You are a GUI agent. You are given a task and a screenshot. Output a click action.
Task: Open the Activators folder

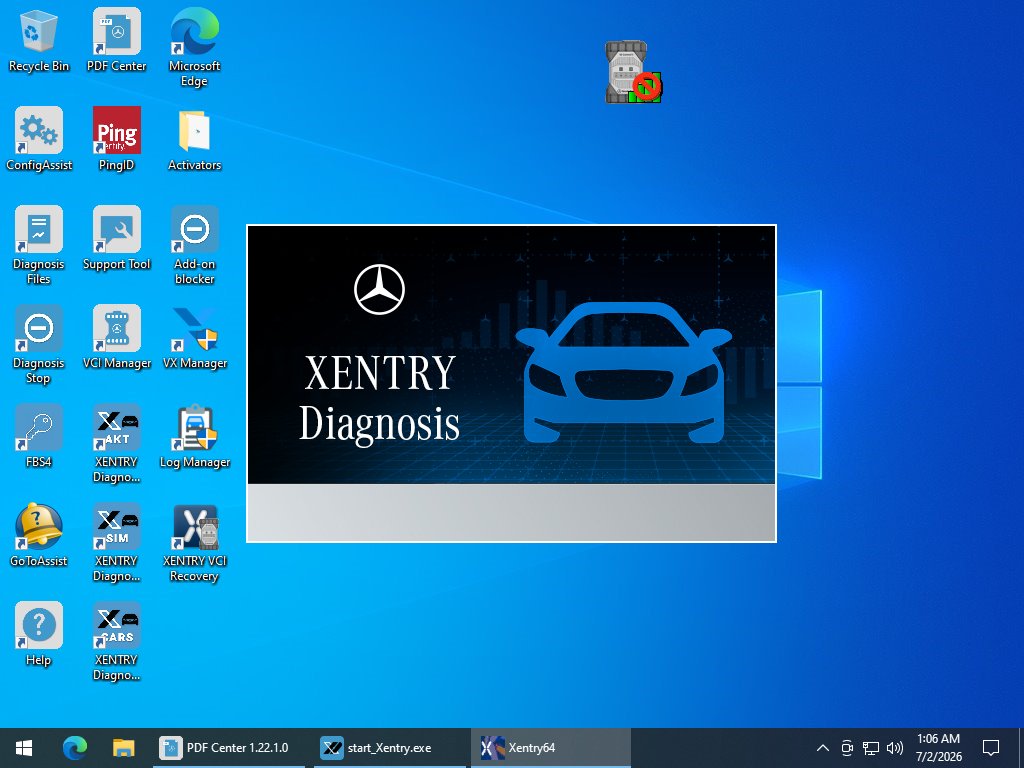point(195,139)
